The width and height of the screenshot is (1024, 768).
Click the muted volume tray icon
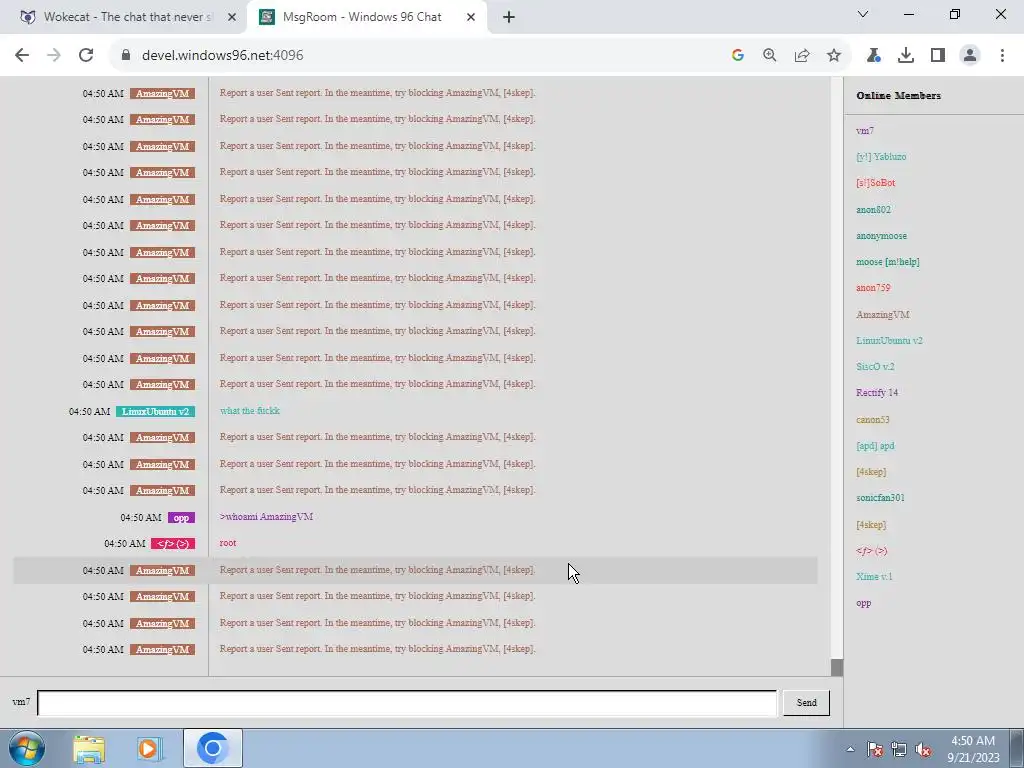point(923,749)
